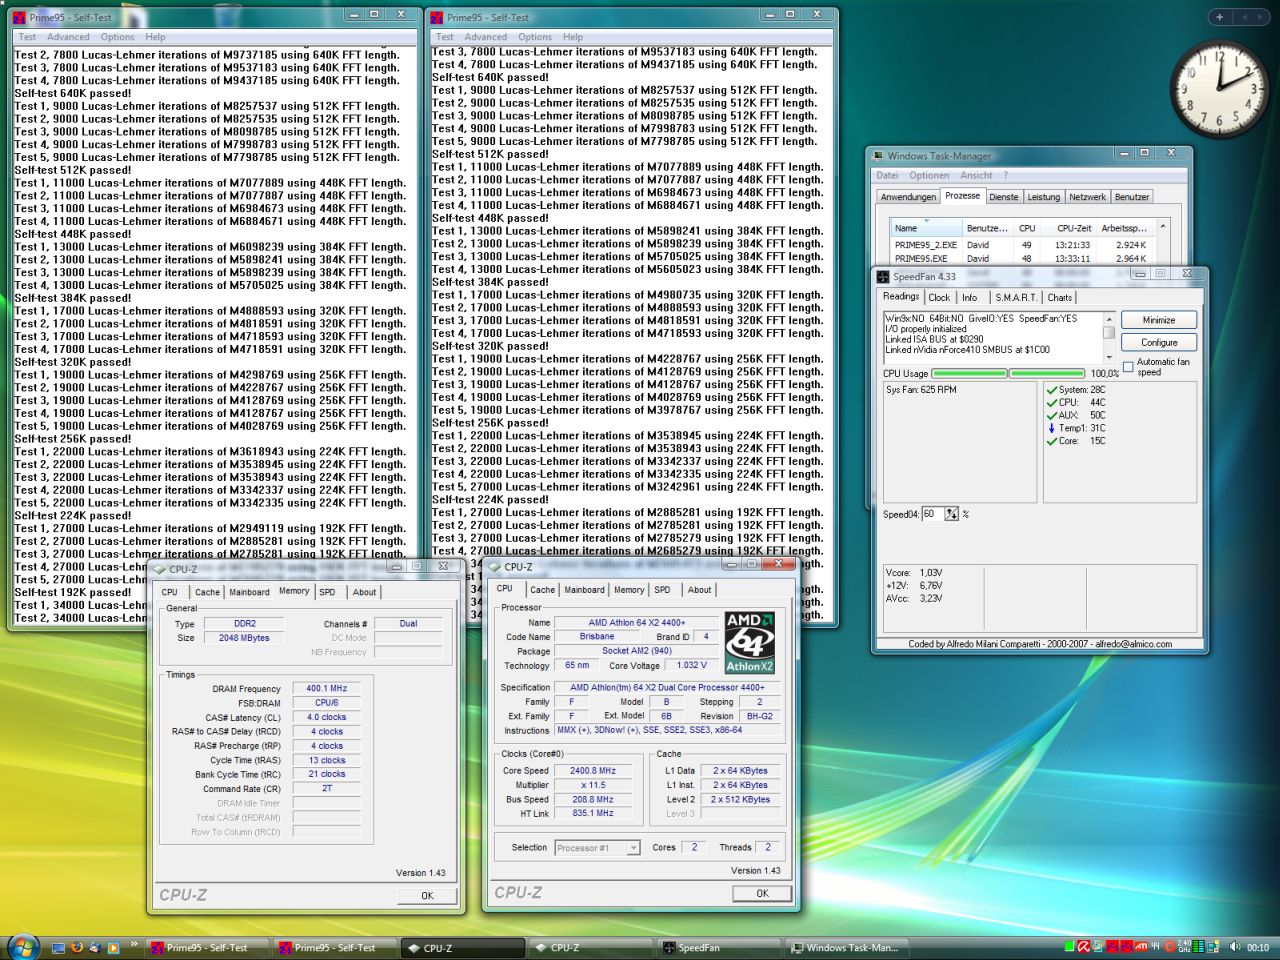This screenshot has height=960, width=1280.
Task: Click Configure button in SpeedFan
Action: 1159,342
